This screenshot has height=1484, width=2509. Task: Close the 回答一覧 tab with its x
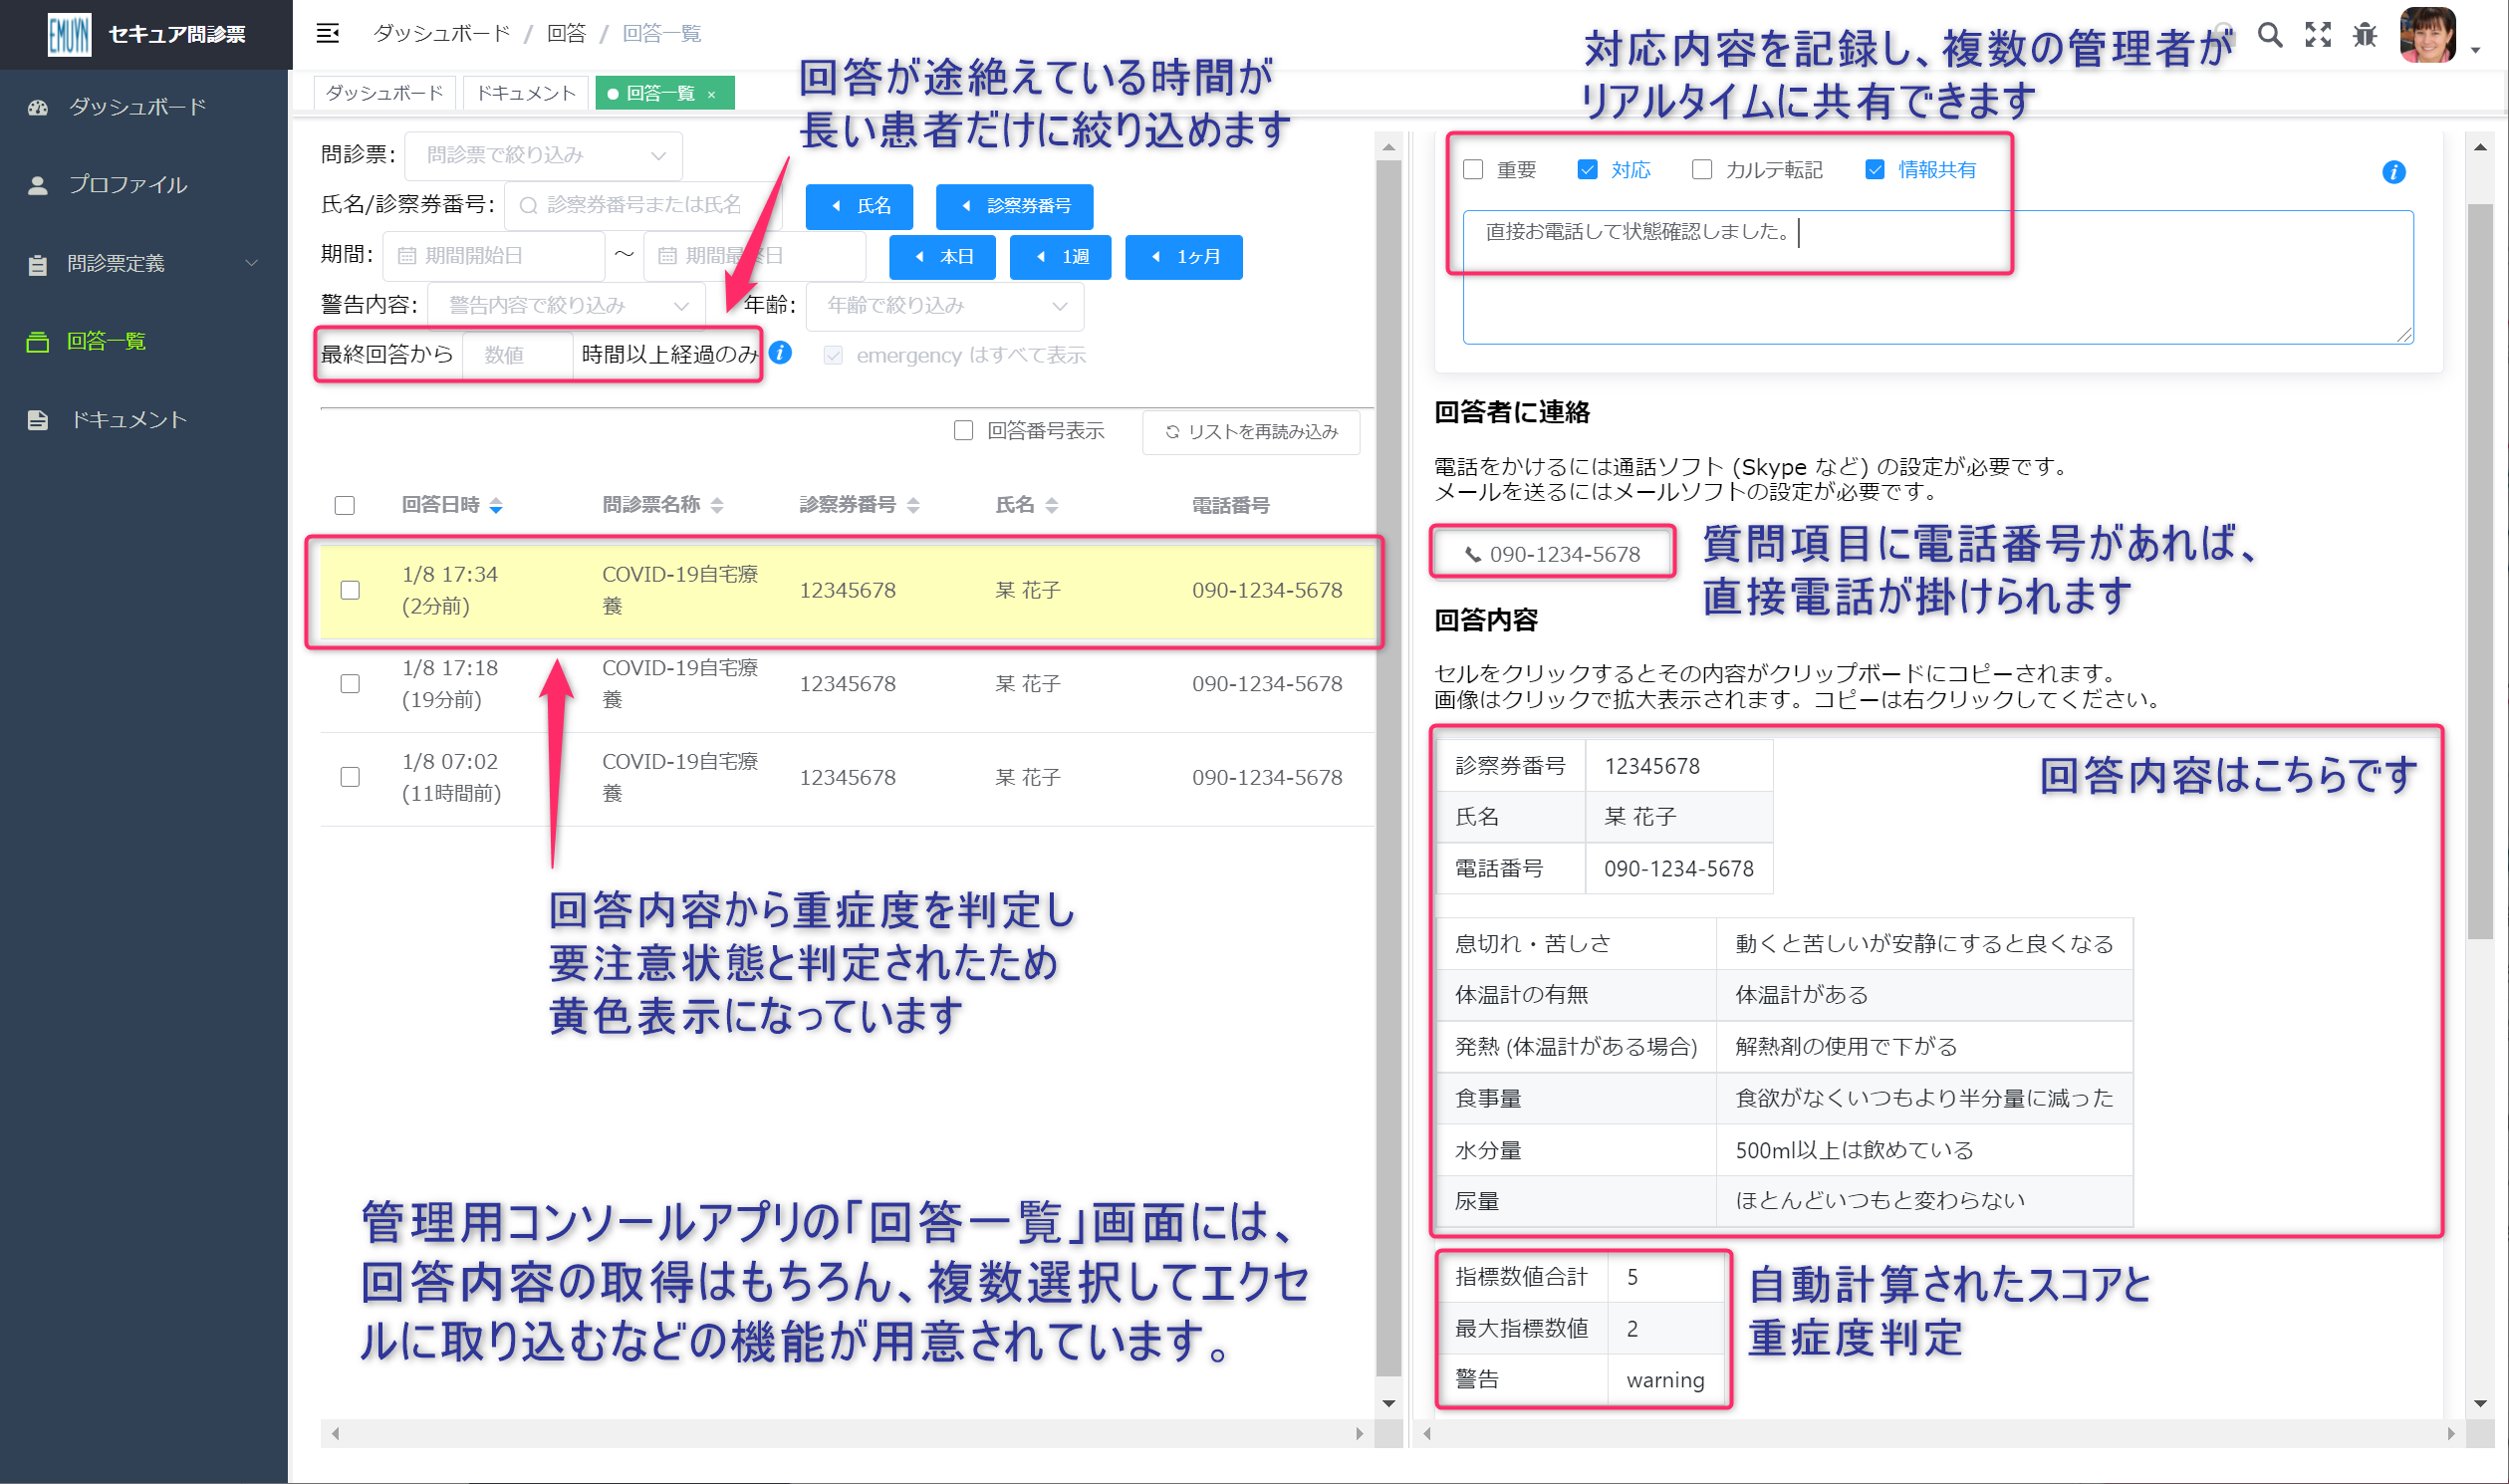pos(712,93)
